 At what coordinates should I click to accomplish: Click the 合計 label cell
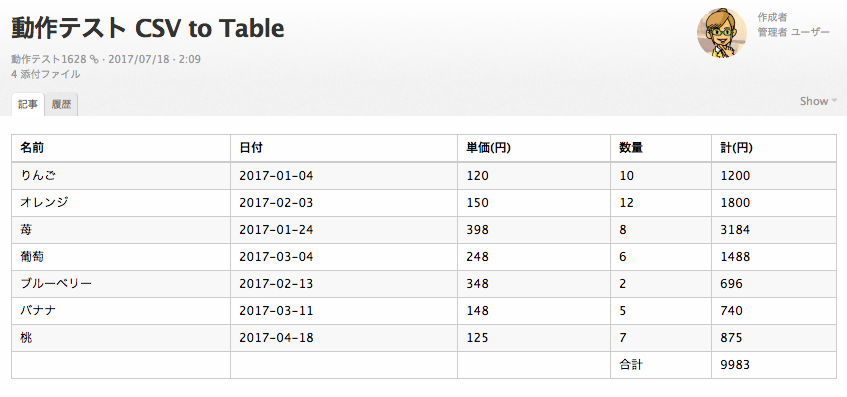point(661,365)
